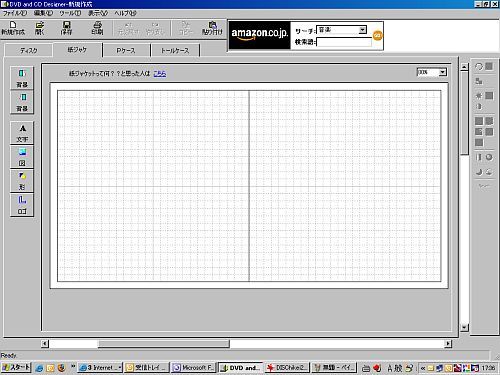Select the ロゴ tool below the shape tool
500x375 pixels.
[x=22, y=205]
